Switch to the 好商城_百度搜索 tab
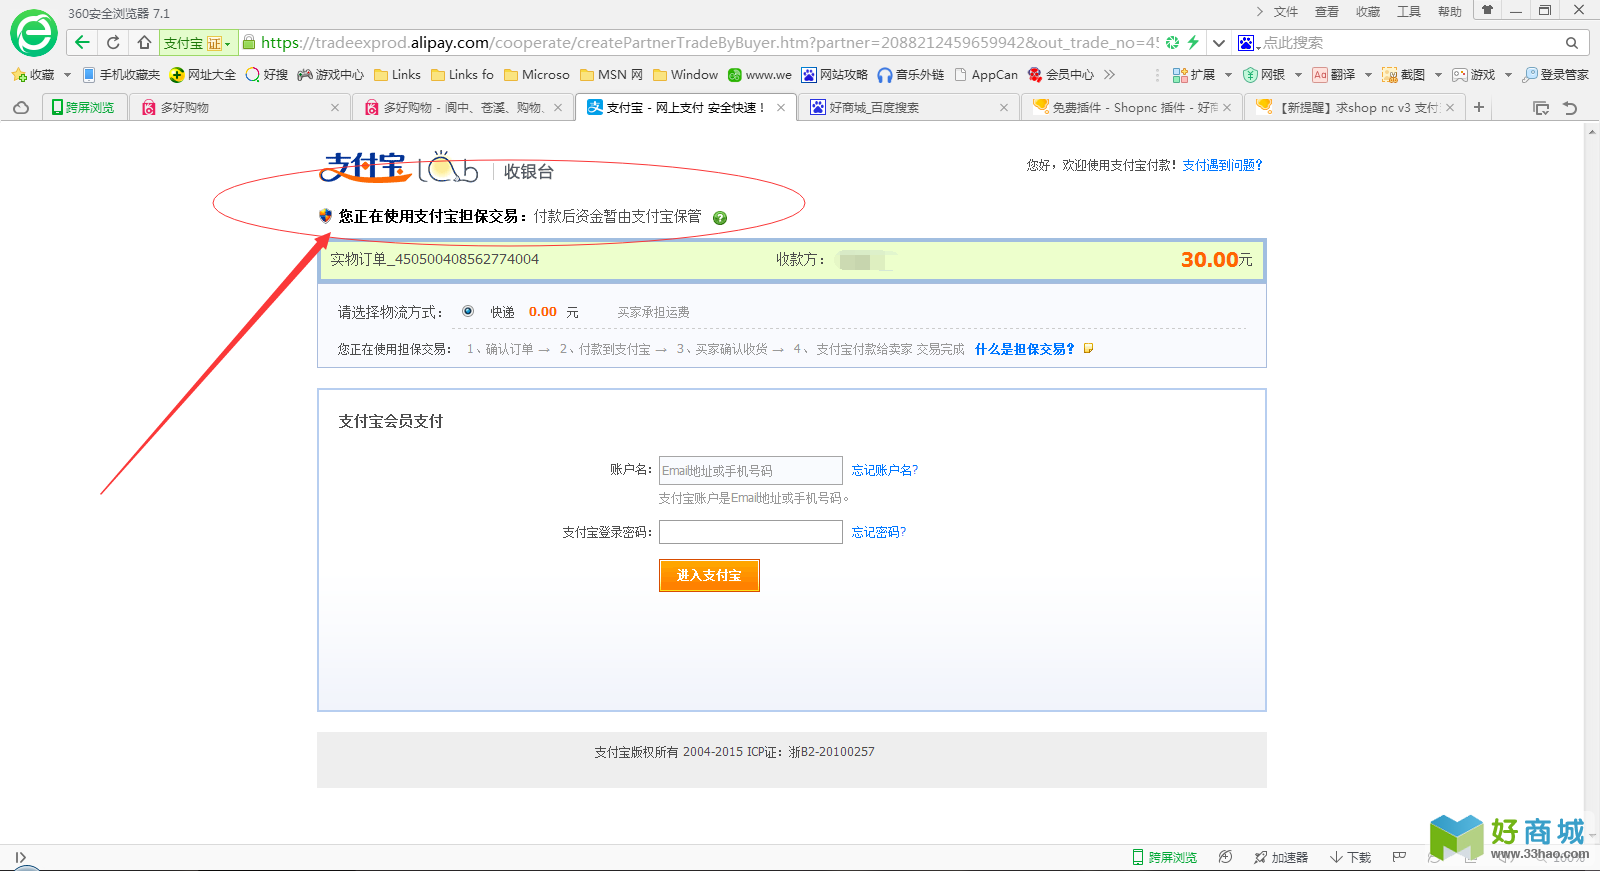Image resolution: width=1600 pixels, height=871 pixels. click(909, 107)
